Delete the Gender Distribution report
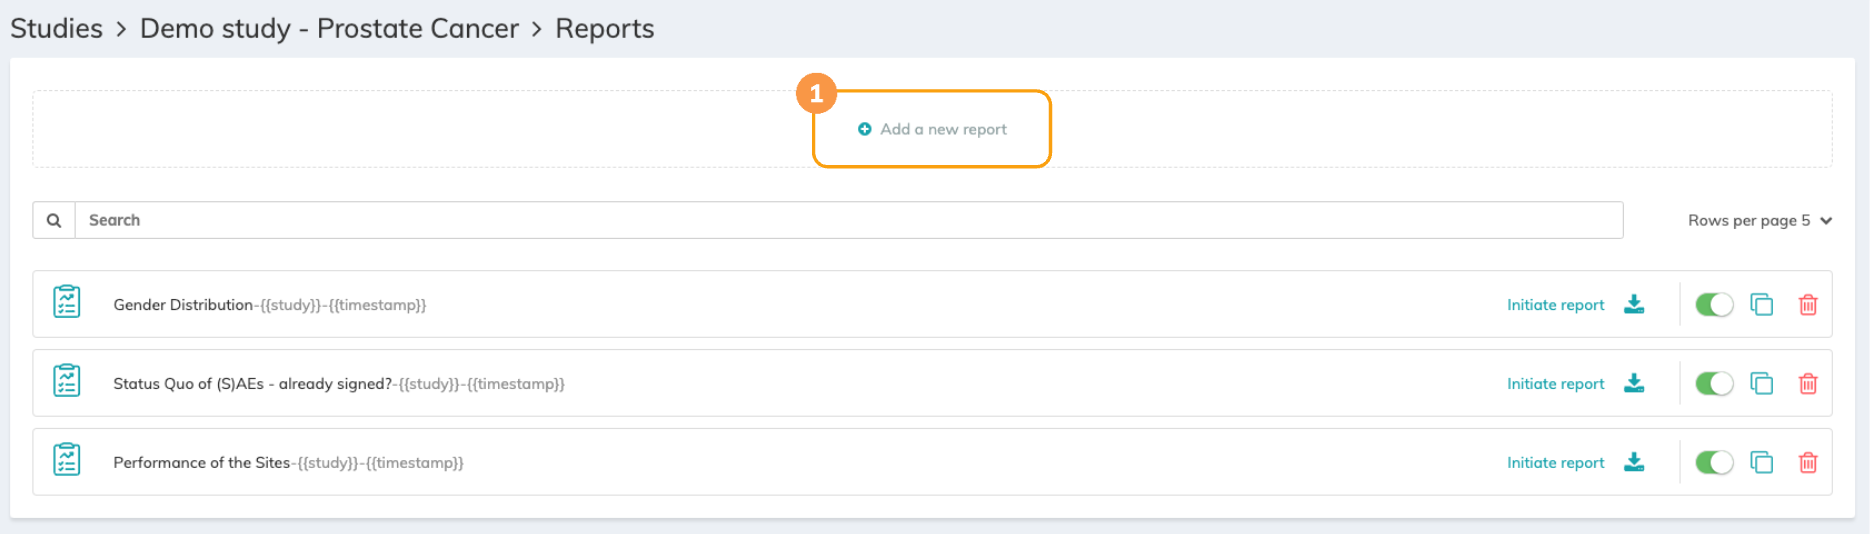The width and height of the screenshot is (1870, 534). [1808, 305]
